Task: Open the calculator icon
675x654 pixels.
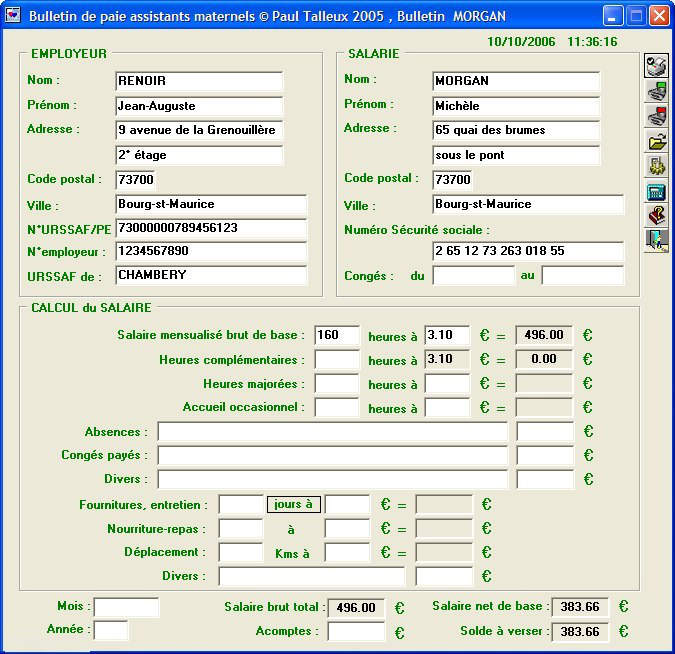Action: tap(656, 191)
